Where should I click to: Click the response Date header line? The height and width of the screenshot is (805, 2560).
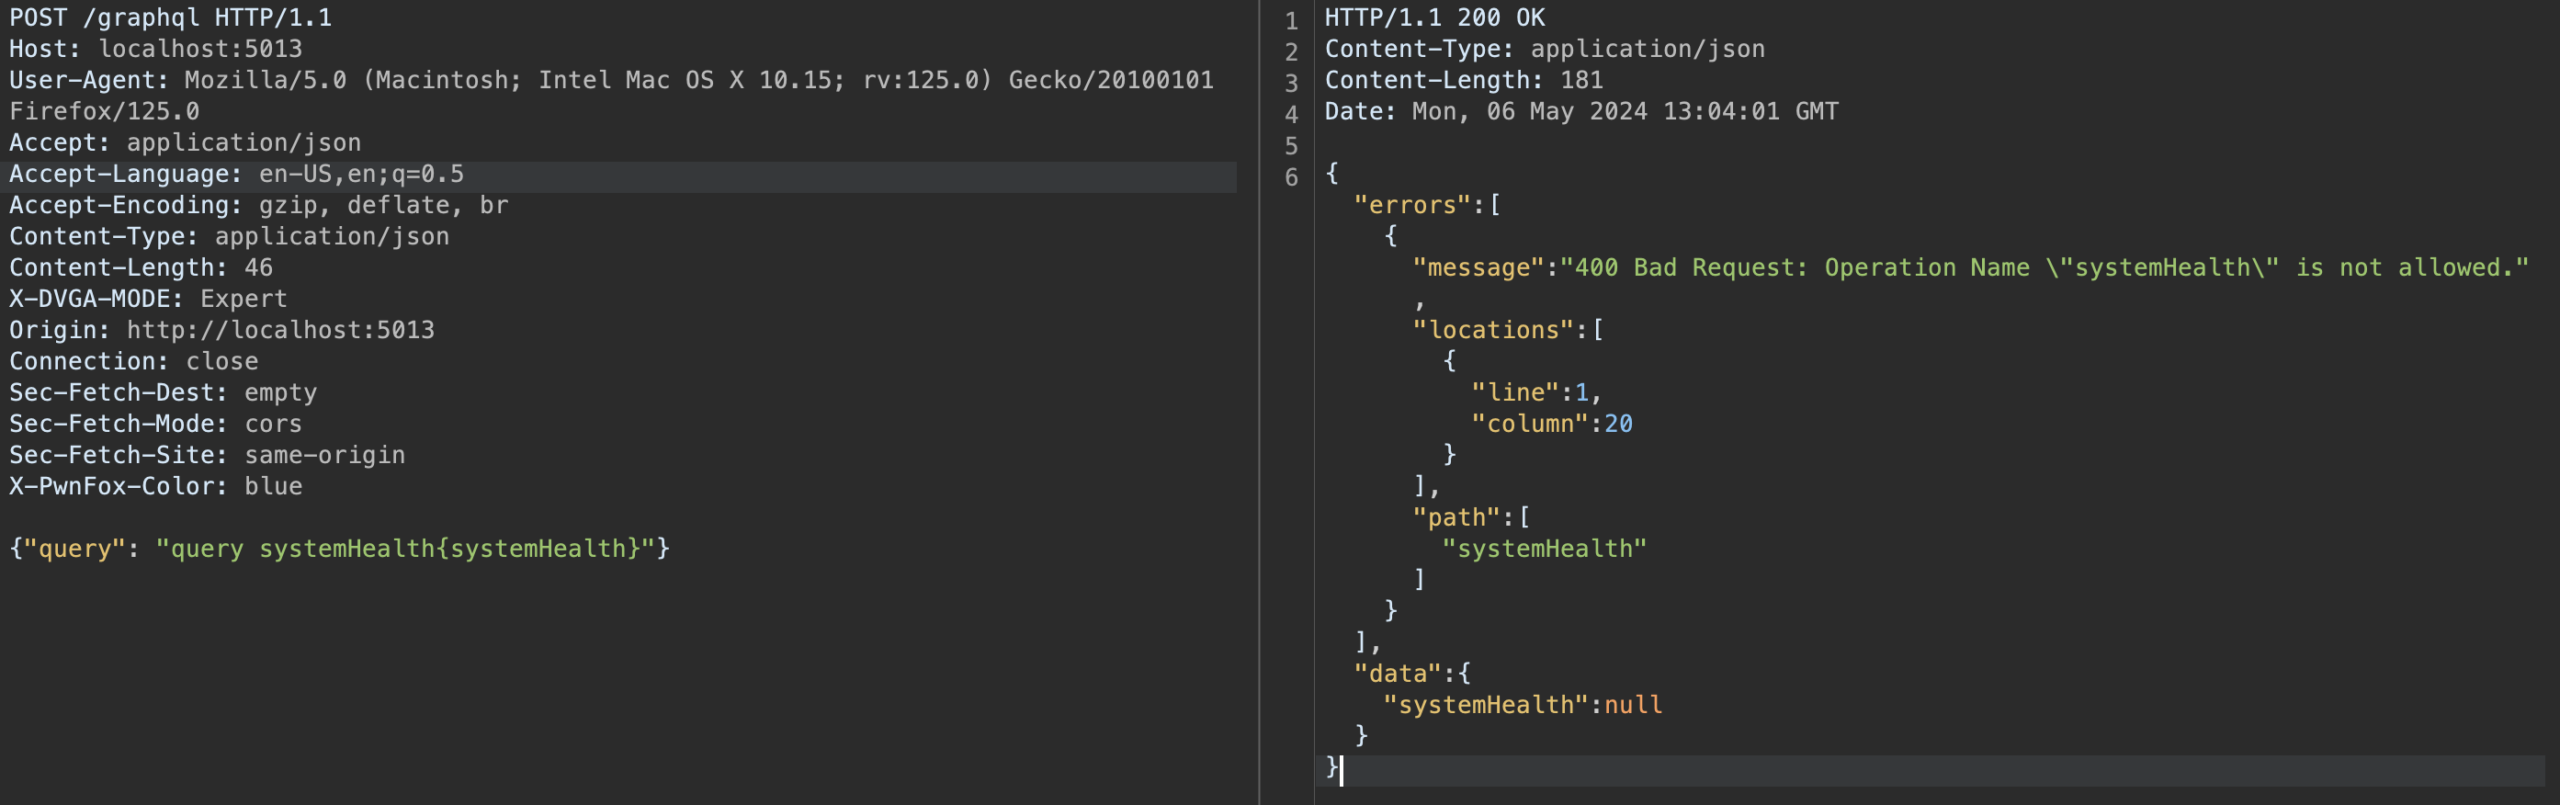click(x=1580, y=111)
